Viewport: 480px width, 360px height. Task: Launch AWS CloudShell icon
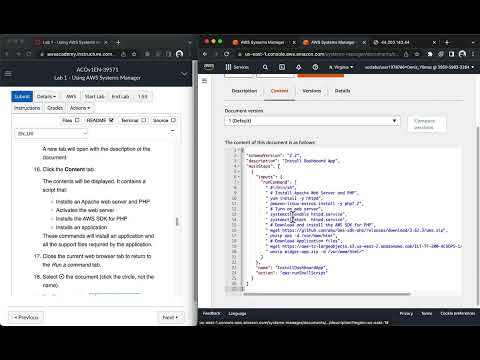tap(282, 67)
